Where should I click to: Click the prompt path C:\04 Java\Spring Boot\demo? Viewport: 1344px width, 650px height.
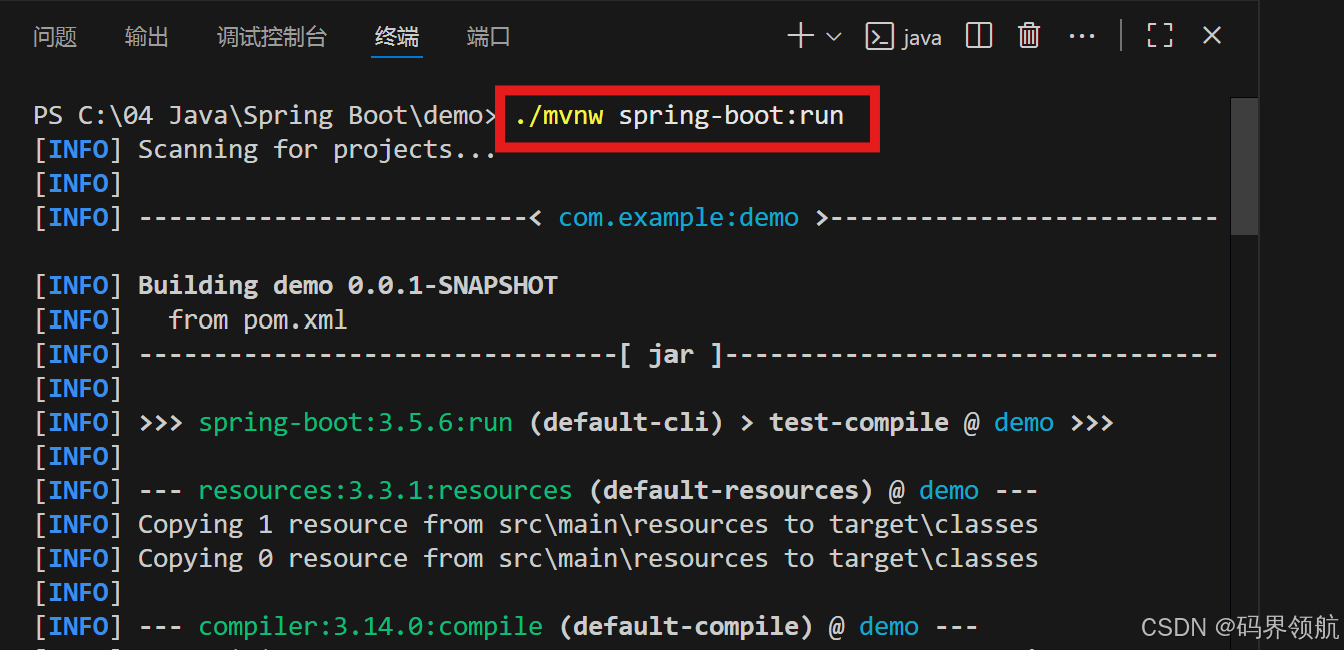coord(281,115)
